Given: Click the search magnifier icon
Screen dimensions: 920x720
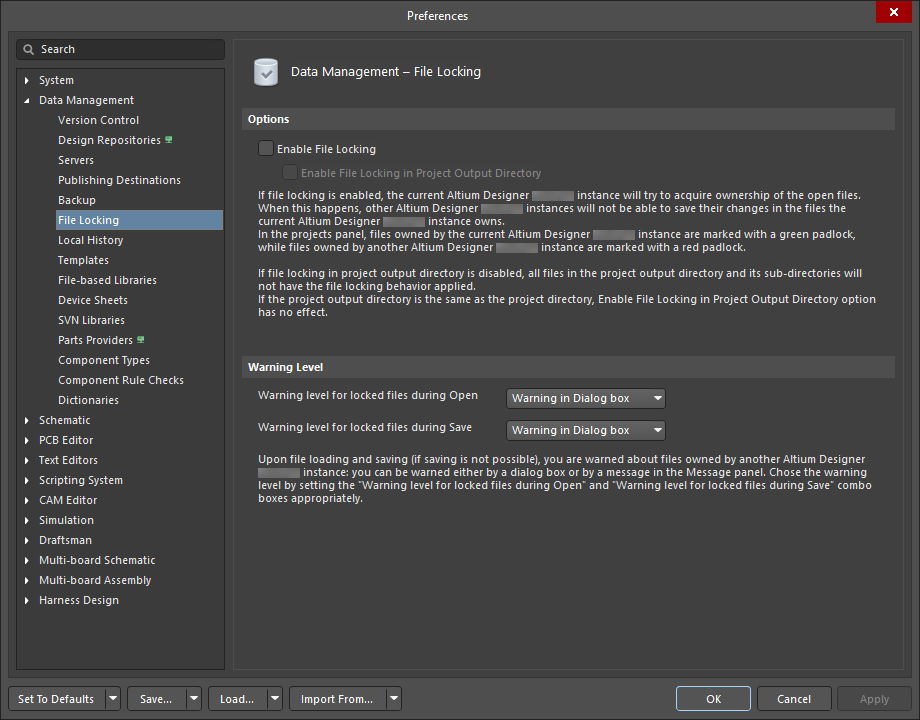Looking at the screenshot, I should tap(30, 49).
